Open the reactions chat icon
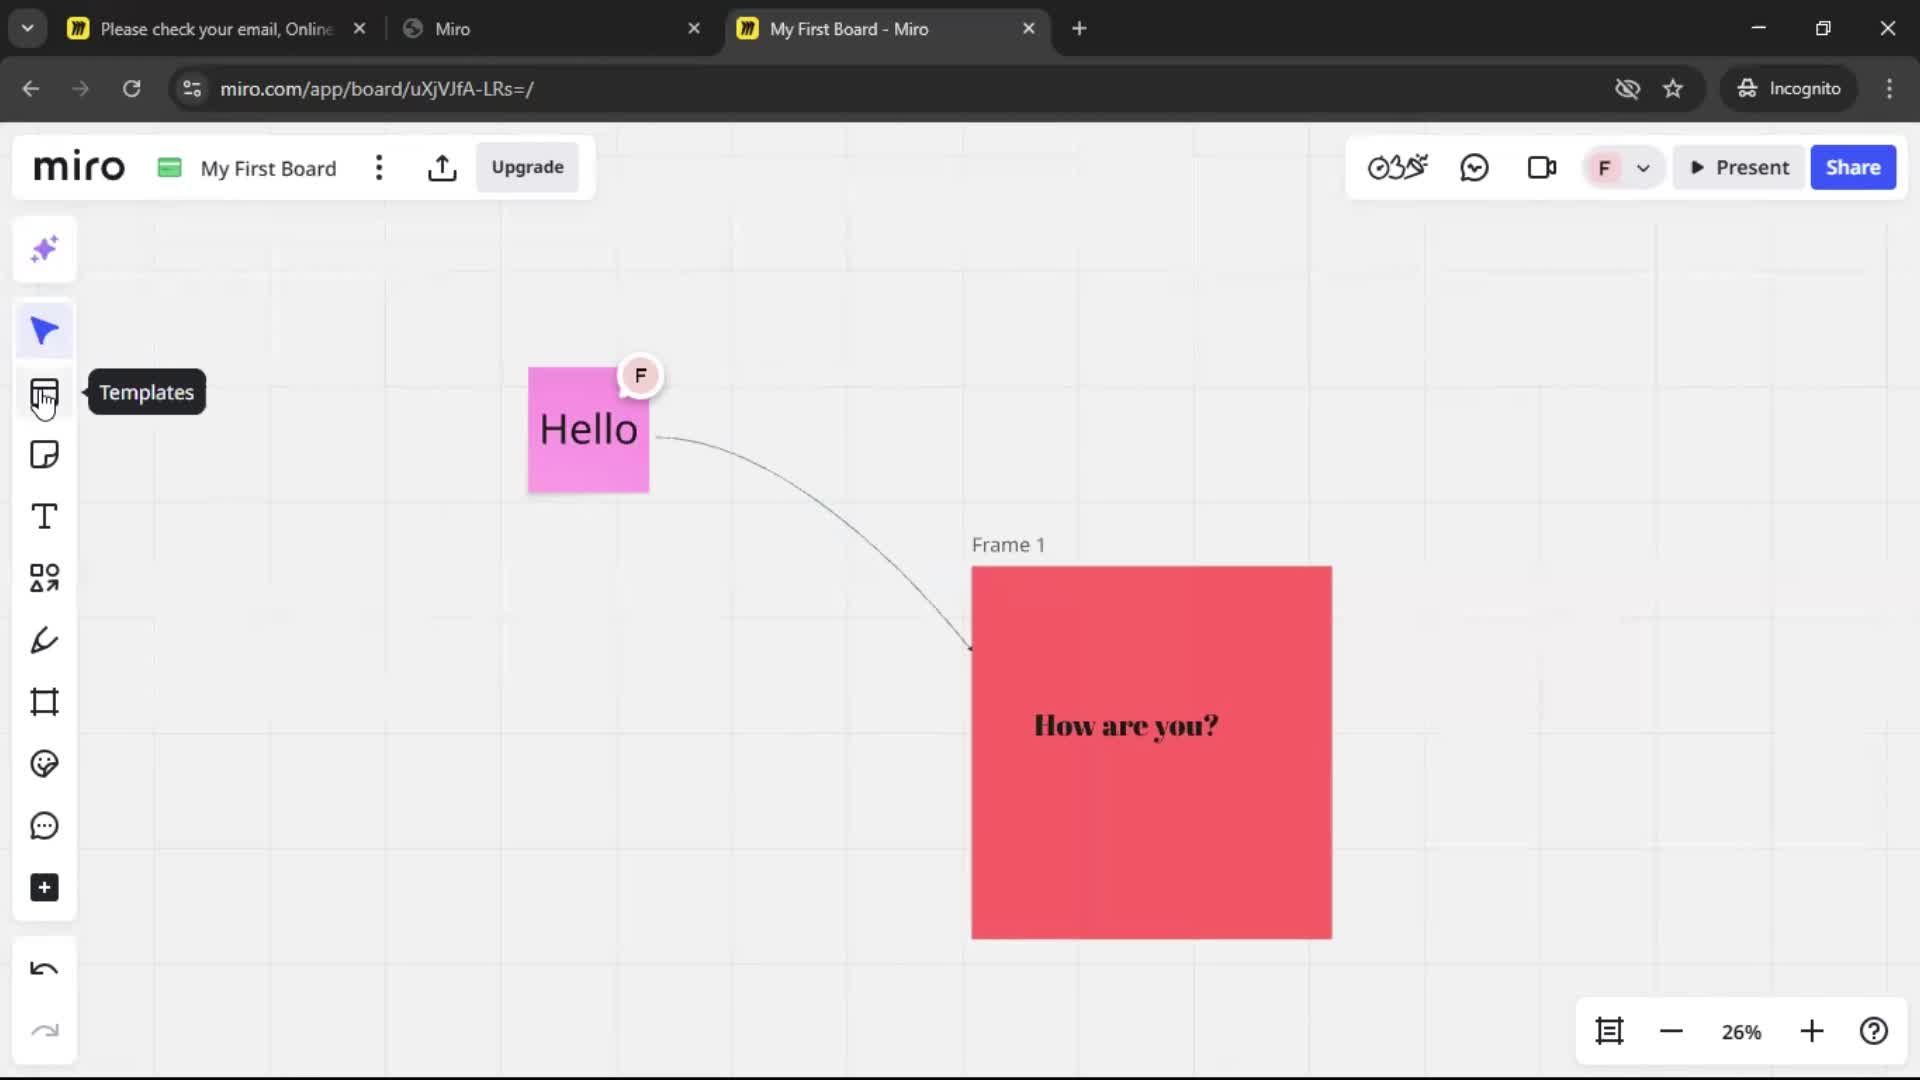Viewport: 1920px width, 1080px height. [1474, 167]
